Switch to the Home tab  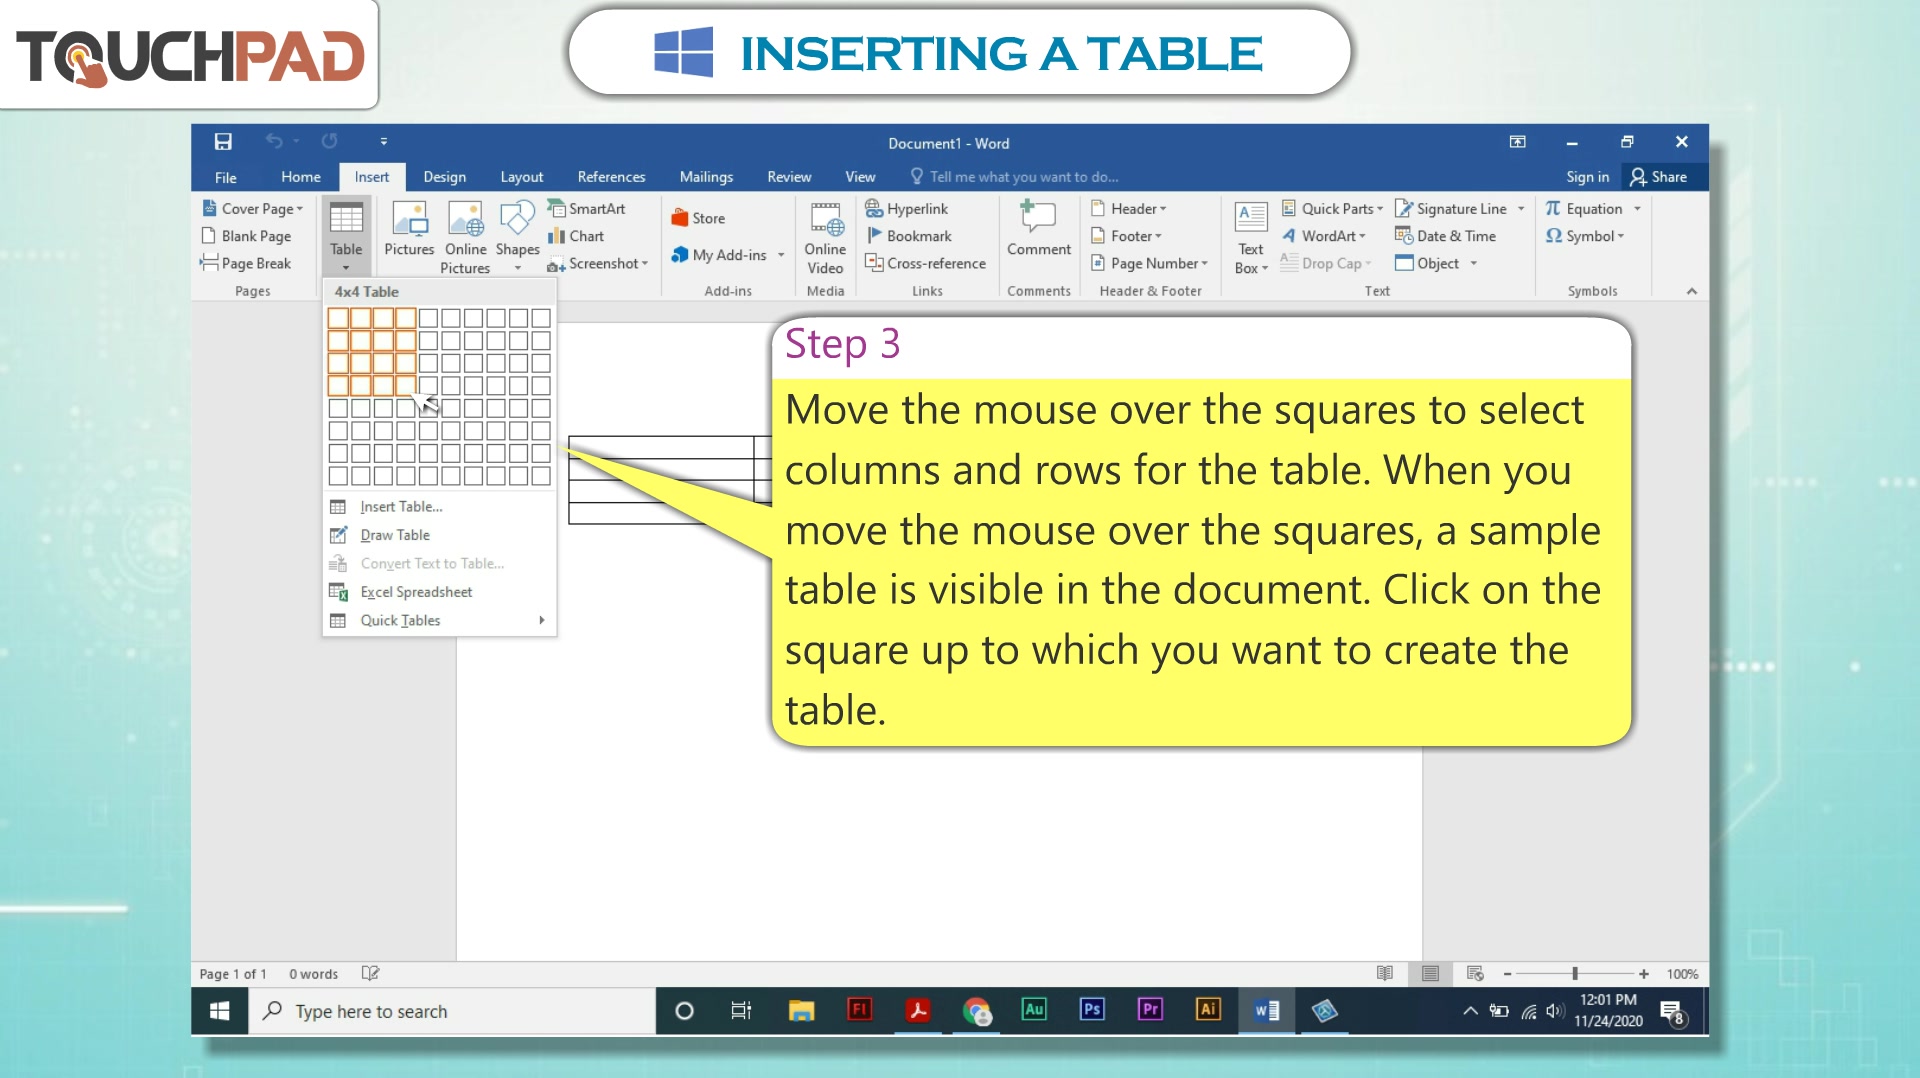click(301, 177)
